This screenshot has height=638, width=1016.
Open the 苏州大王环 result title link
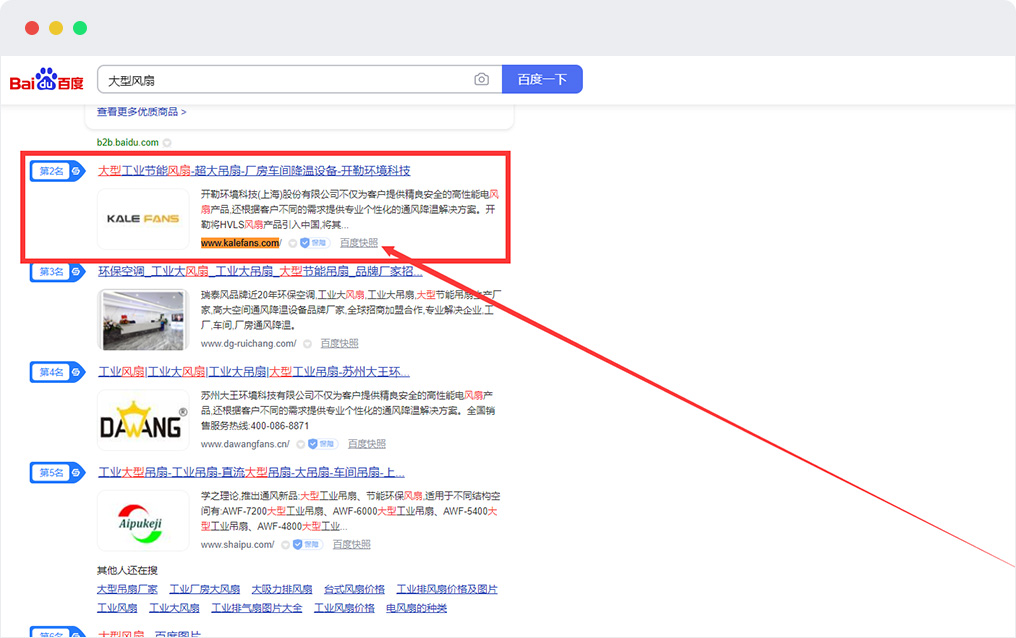(x=254, y=372)
